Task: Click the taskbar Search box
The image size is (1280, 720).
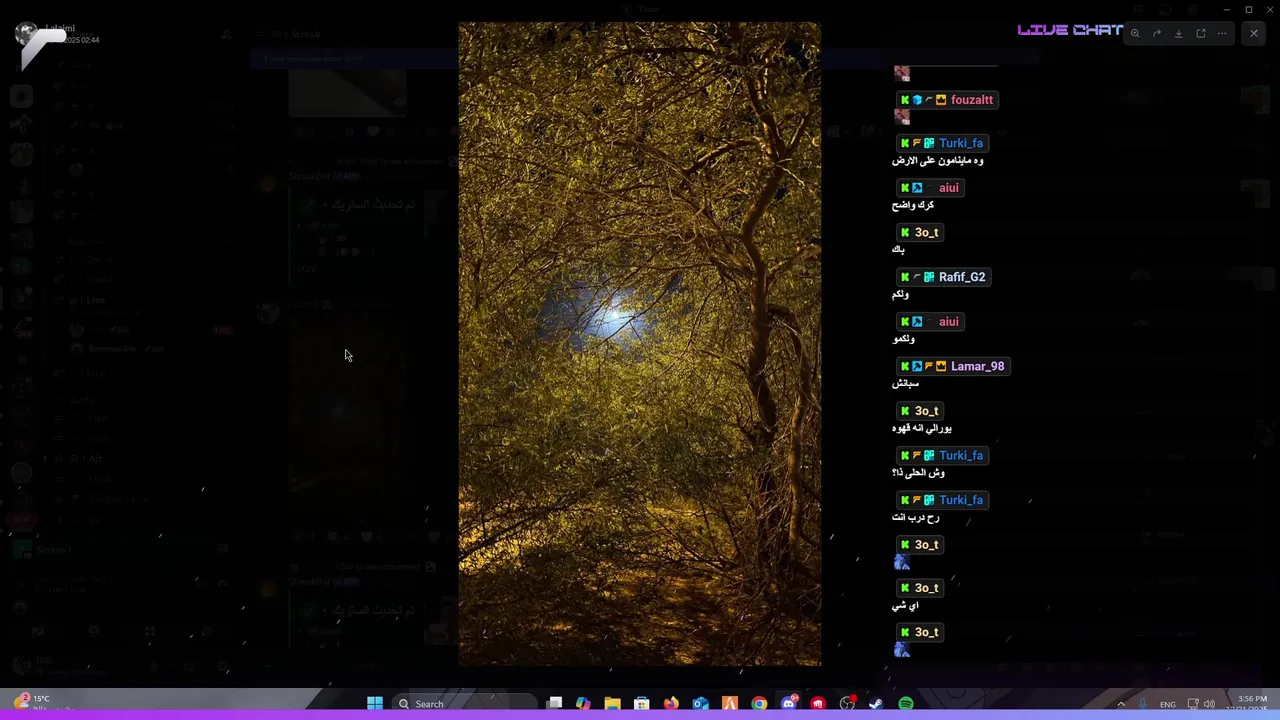Action: pyautogui.click(x=465, y=704)
